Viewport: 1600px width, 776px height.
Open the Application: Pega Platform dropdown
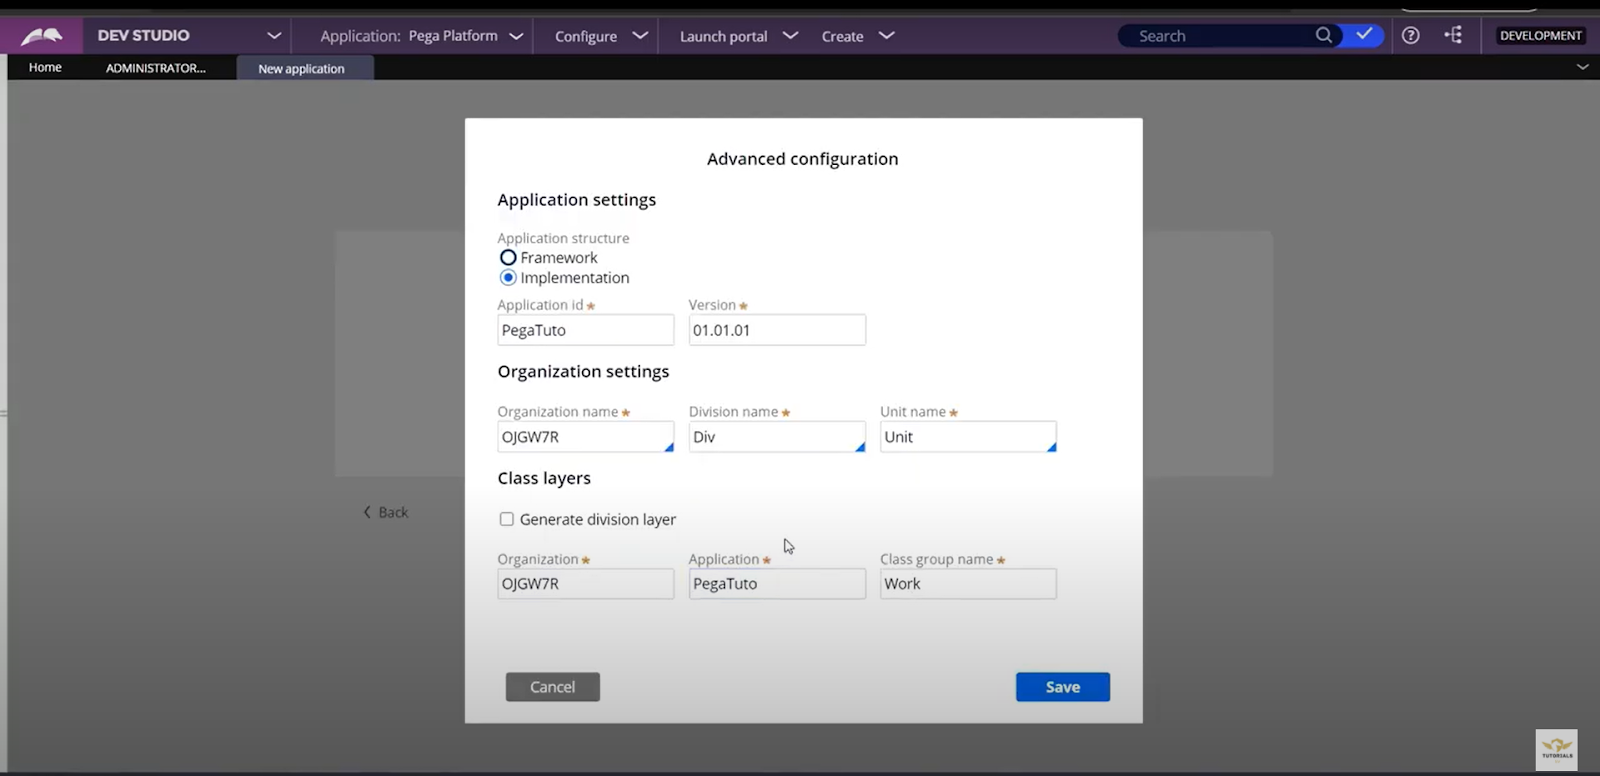(x=421, y=36)
